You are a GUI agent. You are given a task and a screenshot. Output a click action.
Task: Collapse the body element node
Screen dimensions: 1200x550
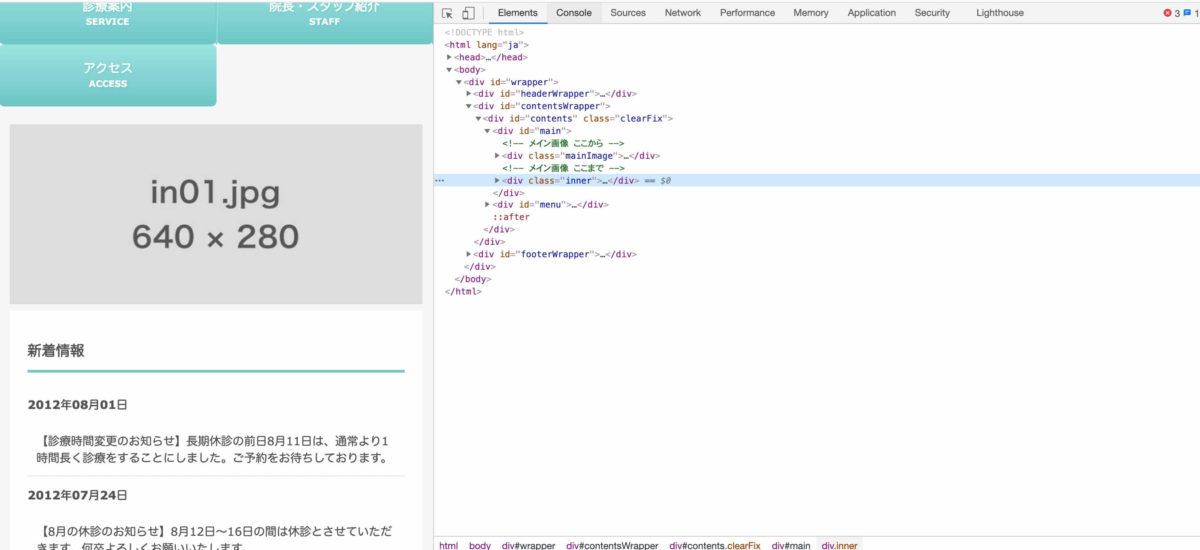450,70
